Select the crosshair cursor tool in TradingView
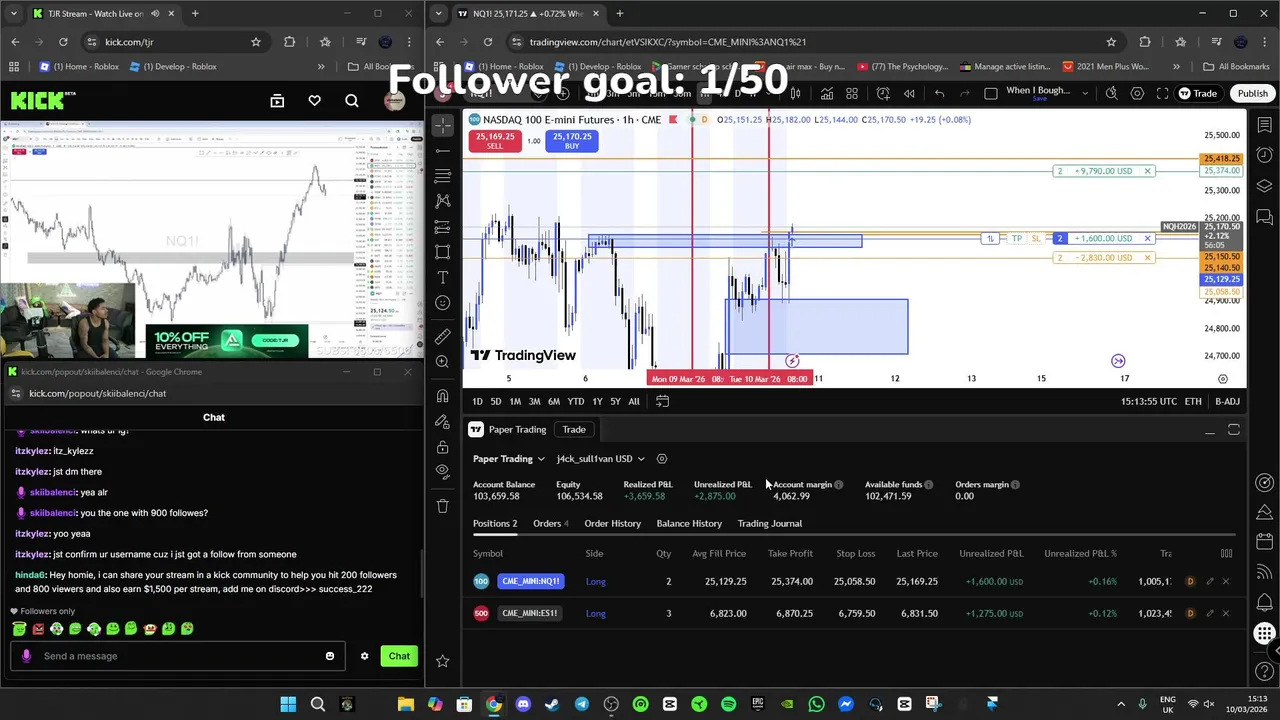The image size is (1280, 720). tap(443, 125)
